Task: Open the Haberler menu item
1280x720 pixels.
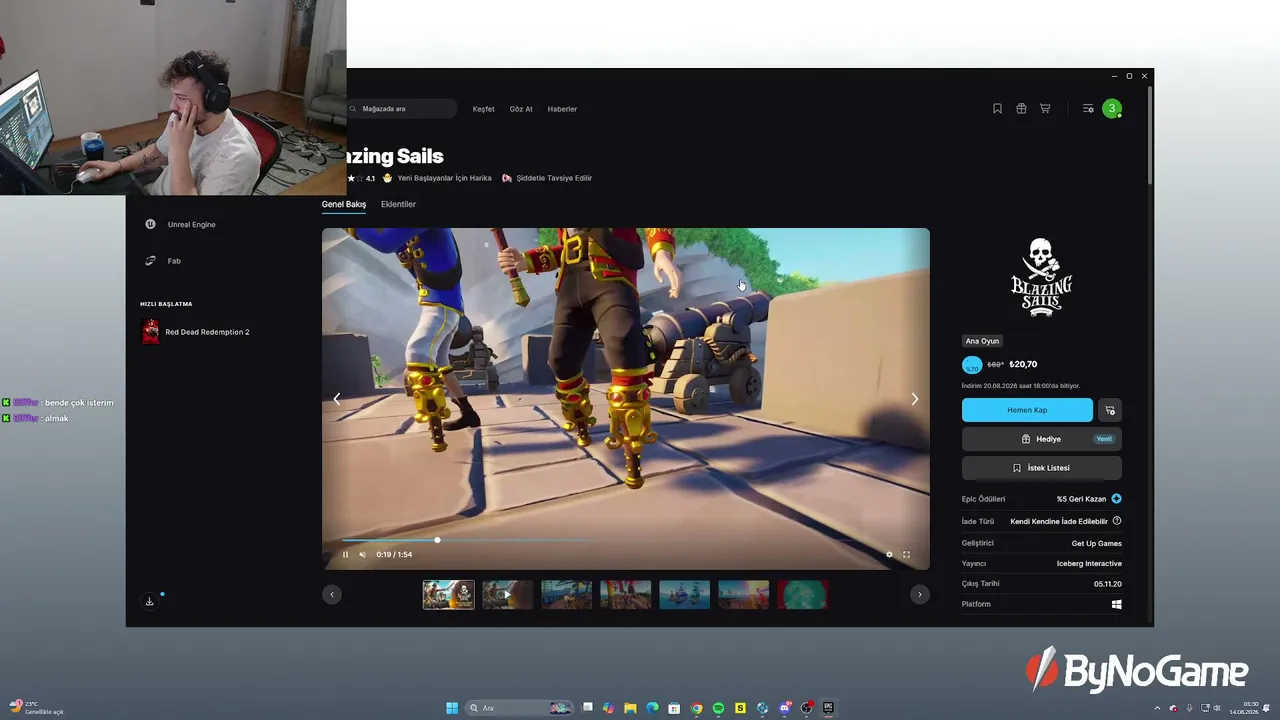Action: [x=562, y=109]
